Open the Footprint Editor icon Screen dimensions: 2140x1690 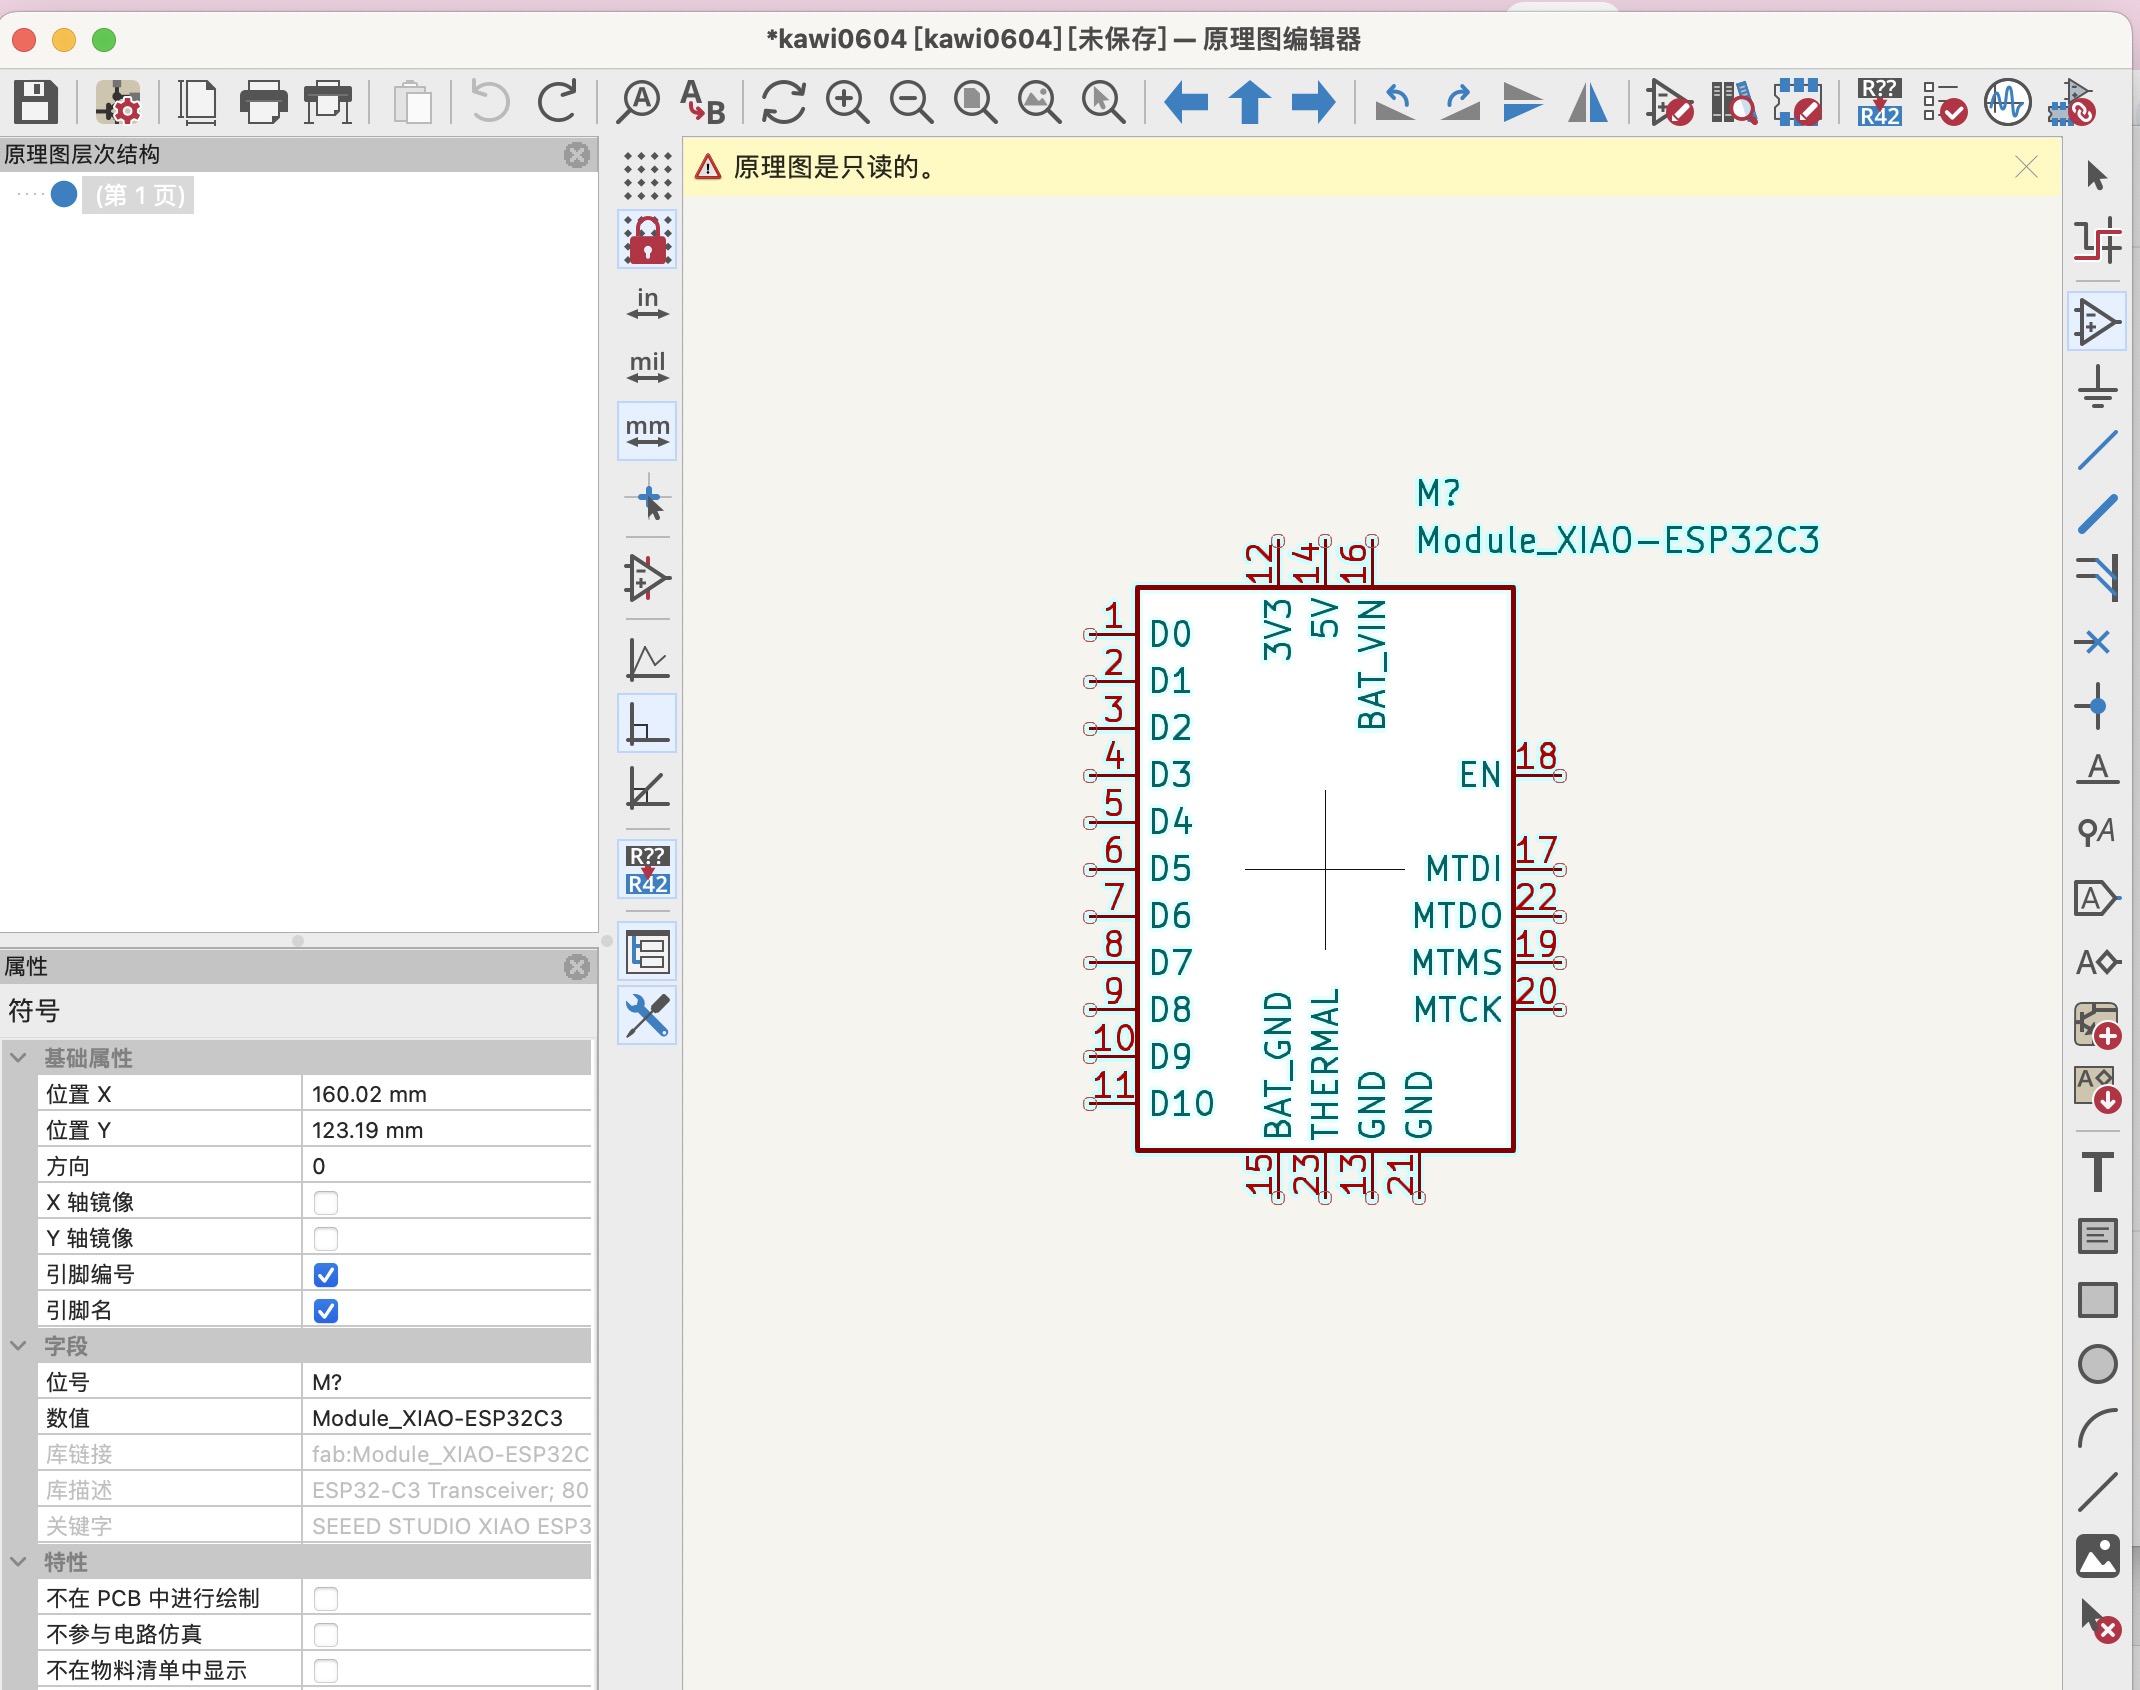[x=1797, y=101]
